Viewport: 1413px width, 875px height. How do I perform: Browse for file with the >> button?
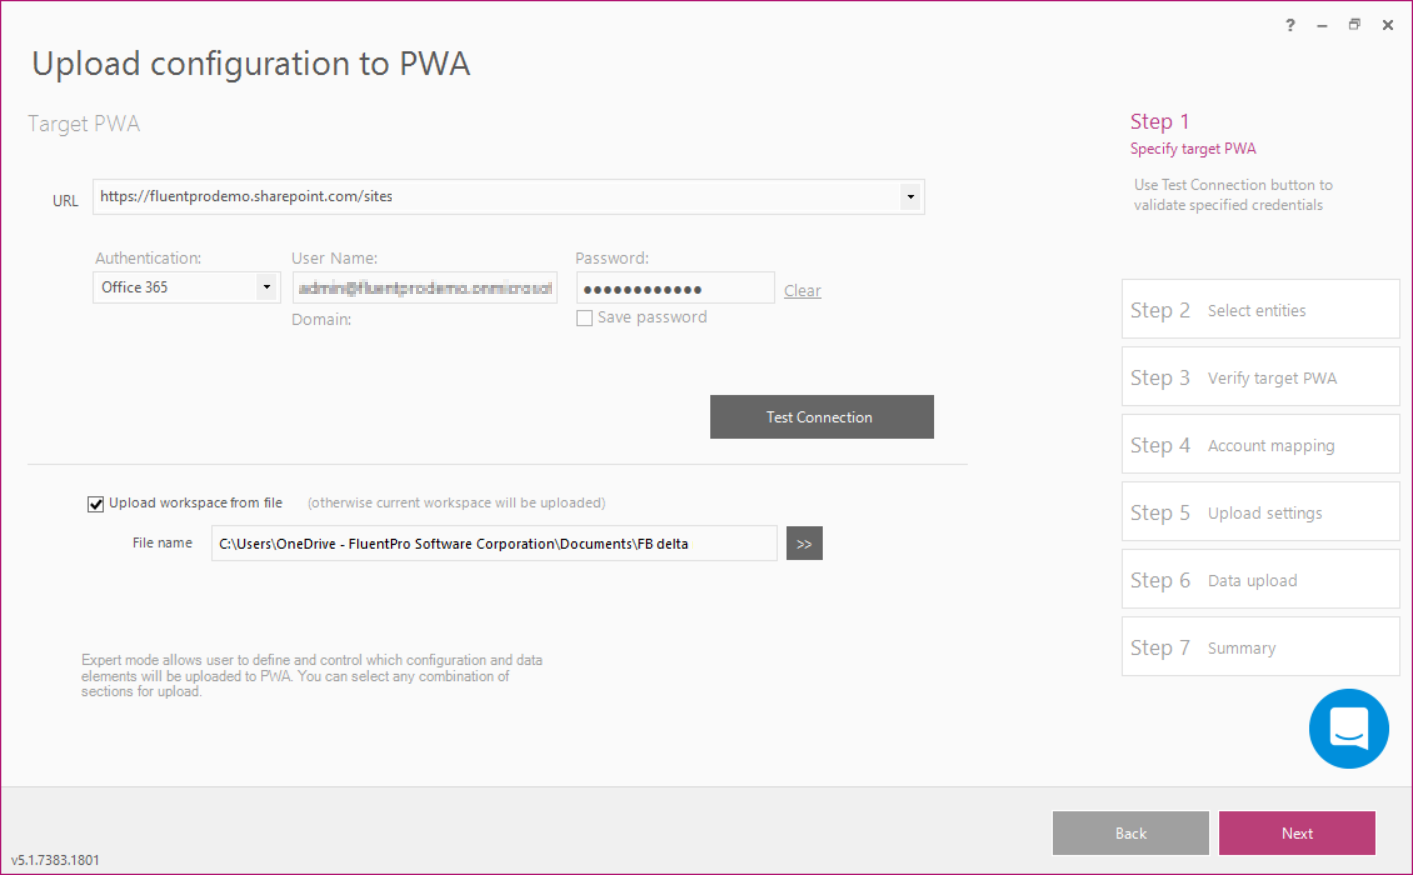tap(804, 543)
